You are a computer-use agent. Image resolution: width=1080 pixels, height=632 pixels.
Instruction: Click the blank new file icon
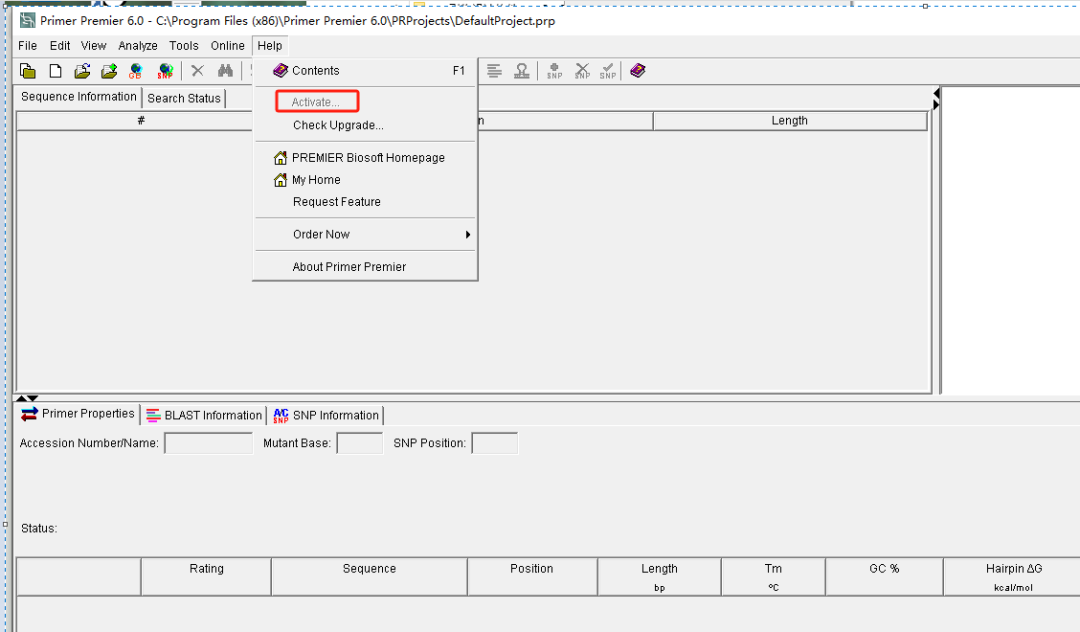pyautogui.click(x=55, y=71)
